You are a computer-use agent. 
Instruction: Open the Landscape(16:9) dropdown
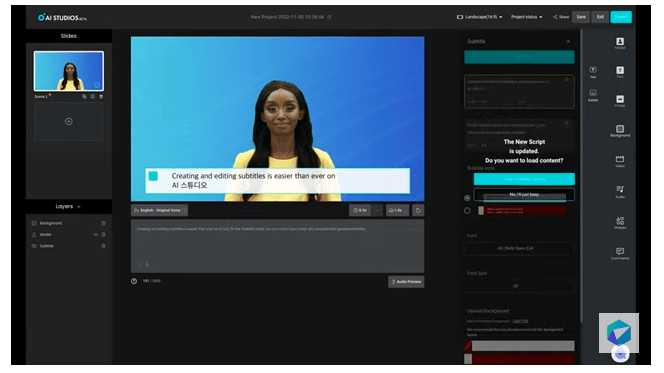coord(479,17)
